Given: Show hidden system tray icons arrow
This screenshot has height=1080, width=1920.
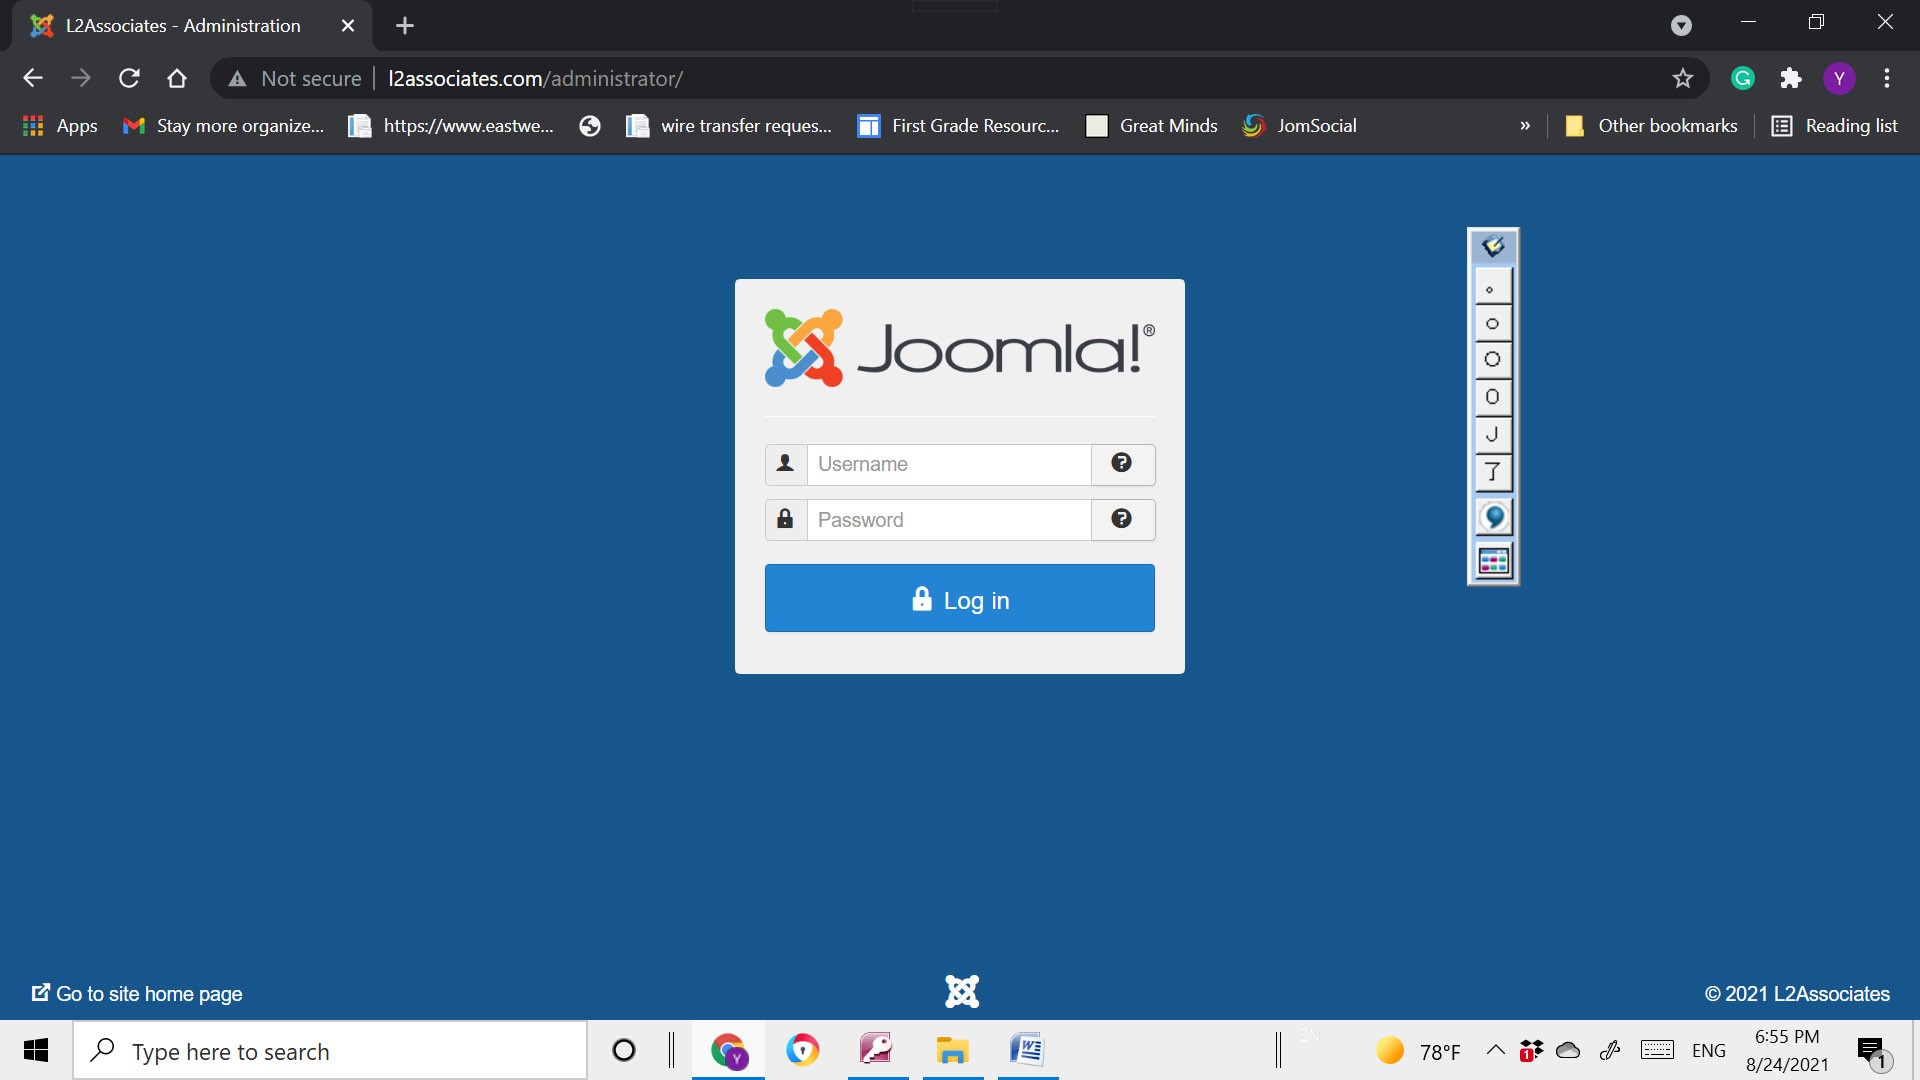Looking at the screenshot, I should point(1495,1050).
